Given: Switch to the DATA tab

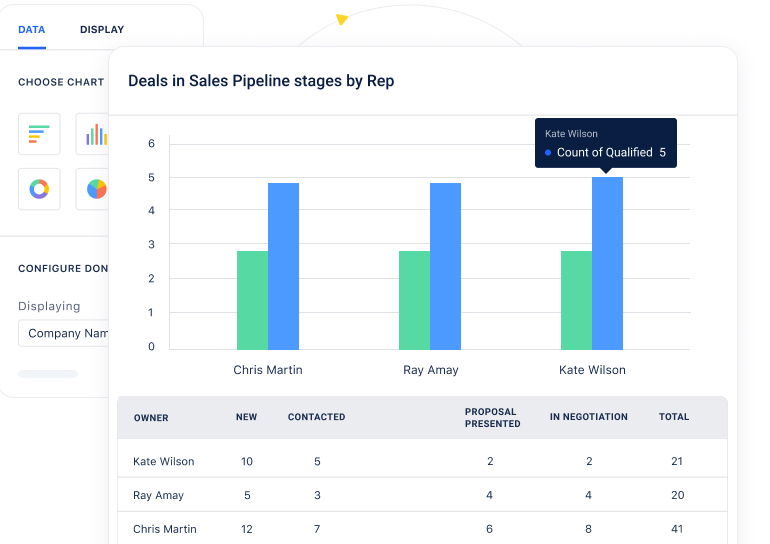Looking at the screenshot, I should pos(32,30).
